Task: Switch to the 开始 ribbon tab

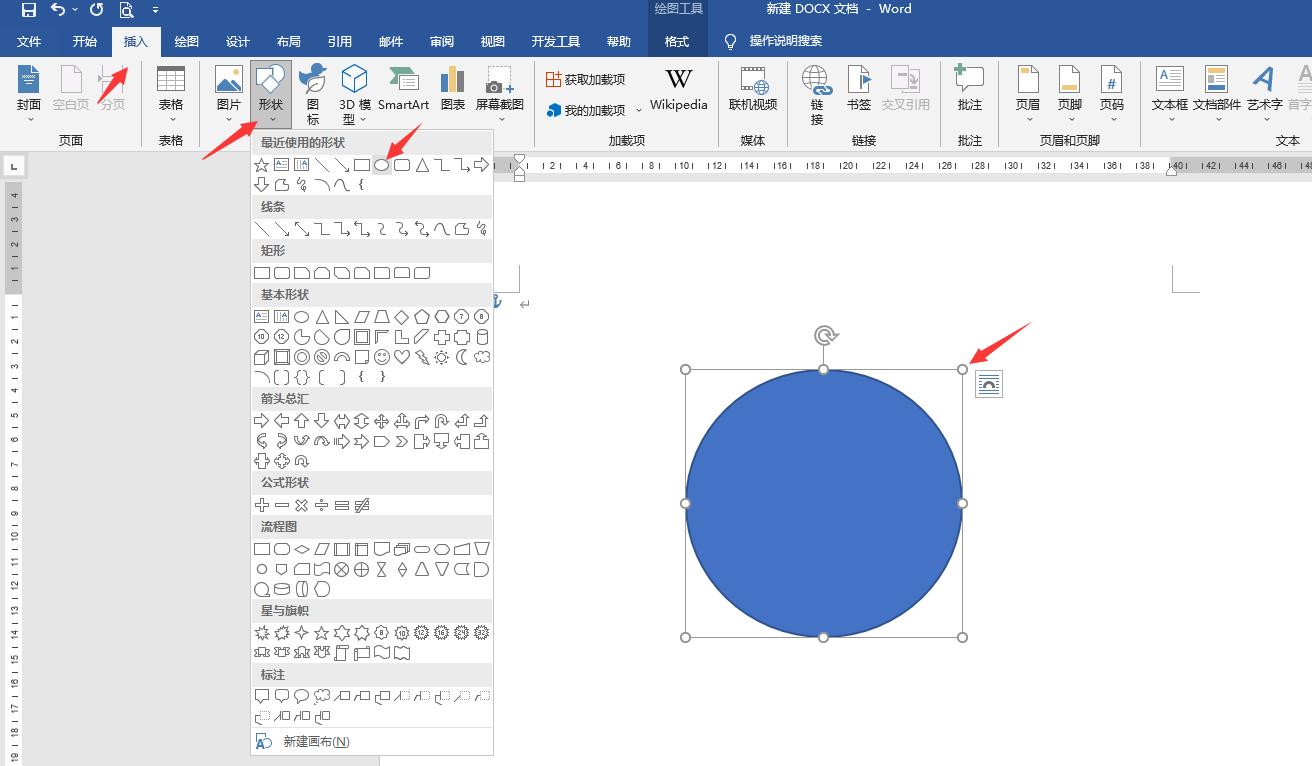Action: tap(84, 41)
